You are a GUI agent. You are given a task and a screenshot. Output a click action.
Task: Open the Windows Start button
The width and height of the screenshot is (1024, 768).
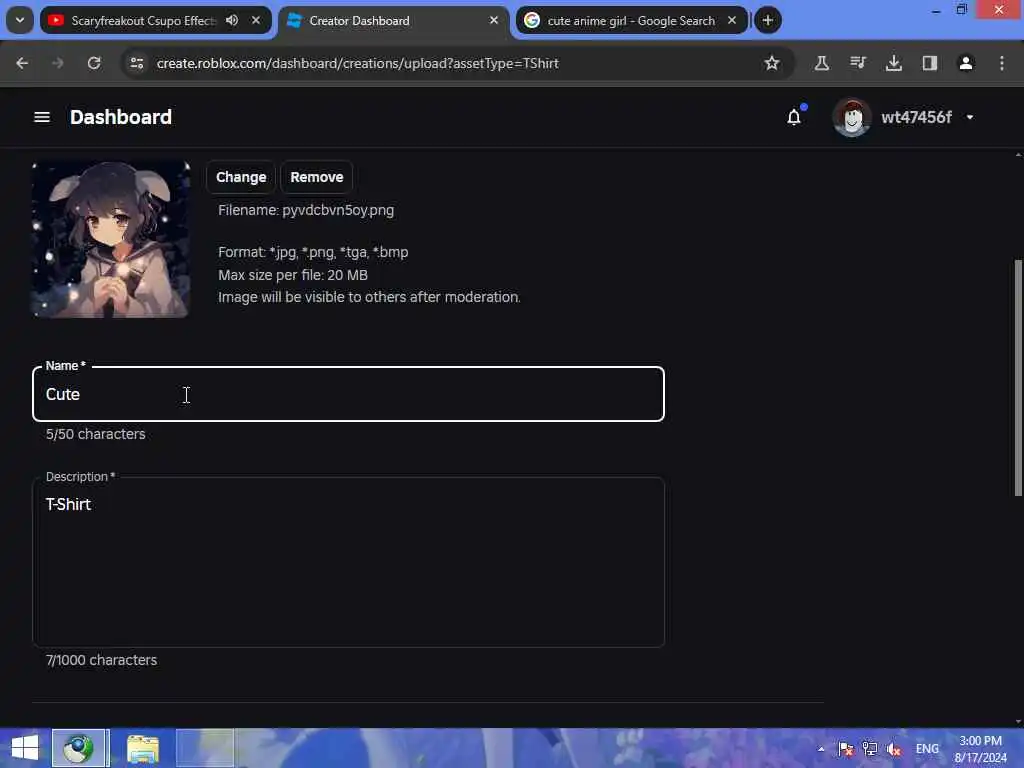[x=25, y=748]
